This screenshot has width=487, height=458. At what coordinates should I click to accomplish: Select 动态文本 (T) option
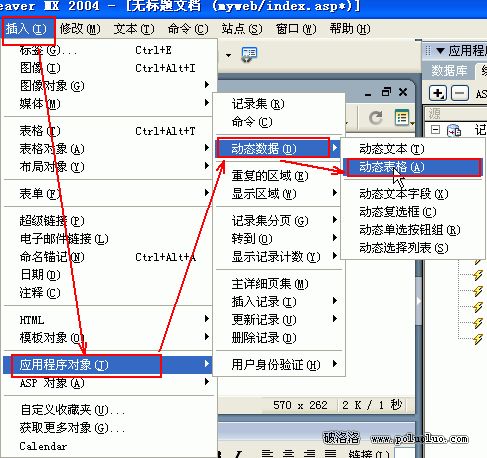392,149
